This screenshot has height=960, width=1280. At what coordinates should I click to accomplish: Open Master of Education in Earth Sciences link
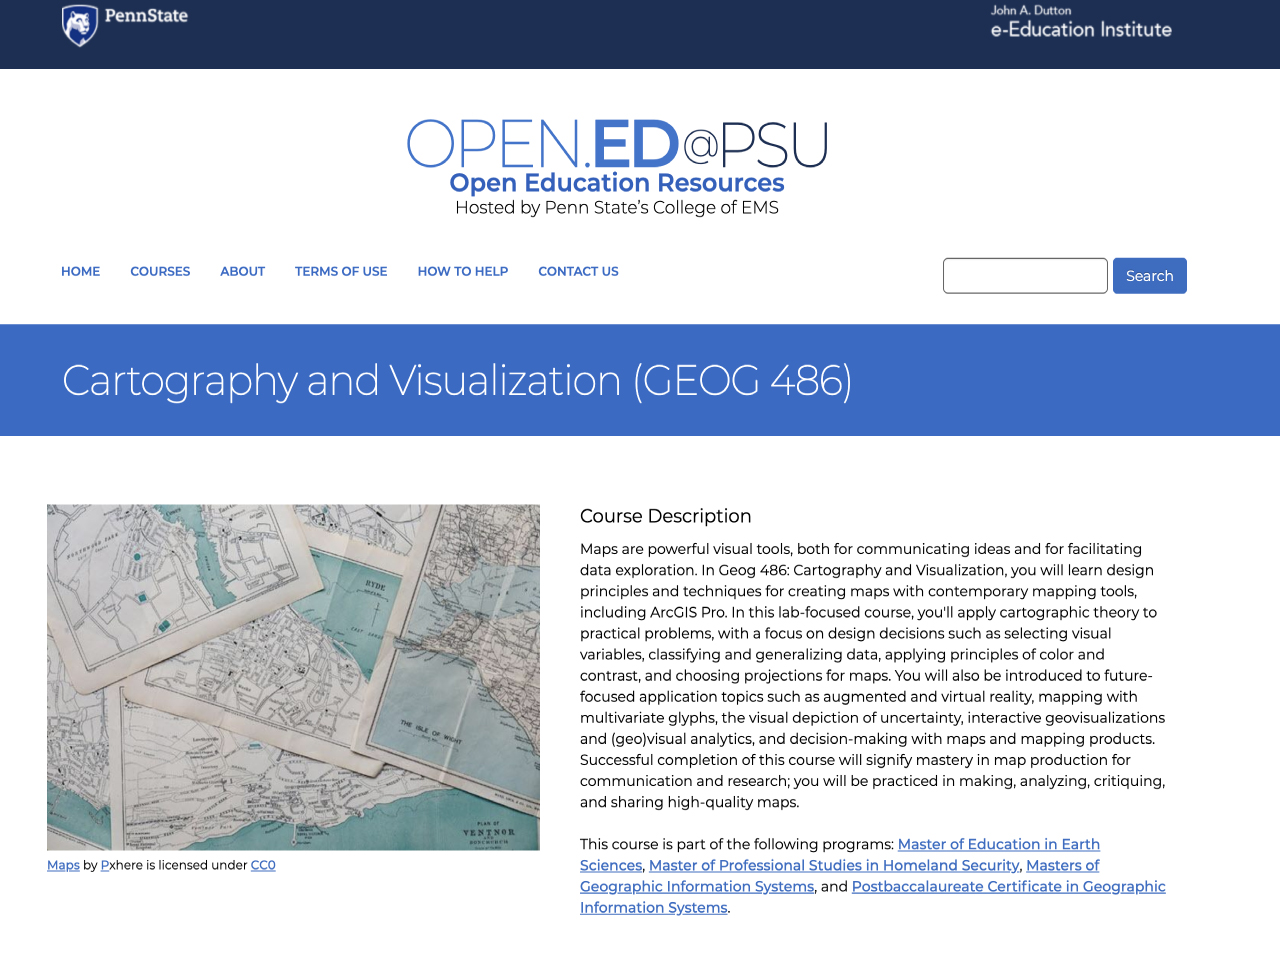pos(999,844)
